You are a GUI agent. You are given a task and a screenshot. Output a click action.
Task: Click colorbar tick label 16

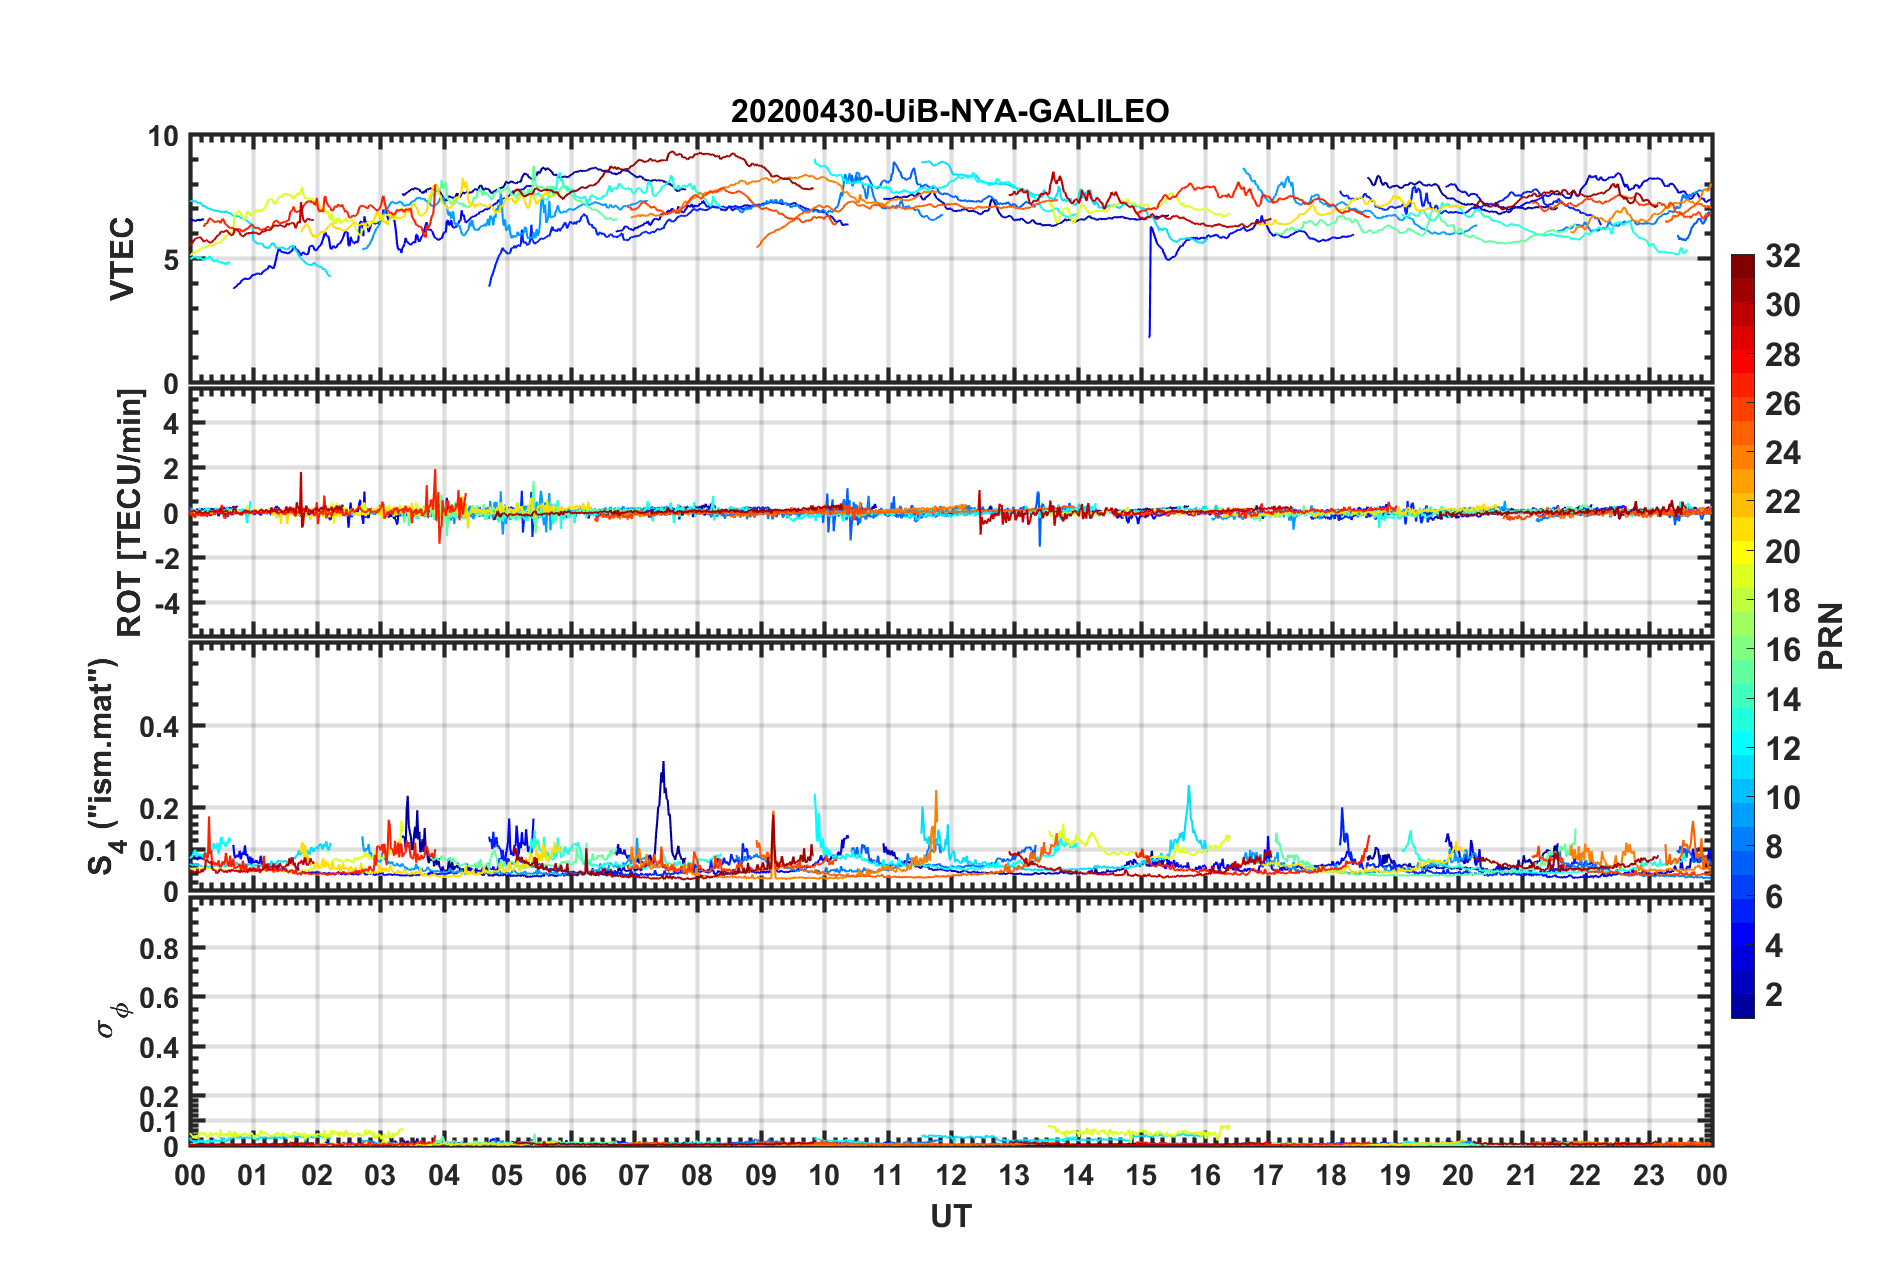(1782, 650)
